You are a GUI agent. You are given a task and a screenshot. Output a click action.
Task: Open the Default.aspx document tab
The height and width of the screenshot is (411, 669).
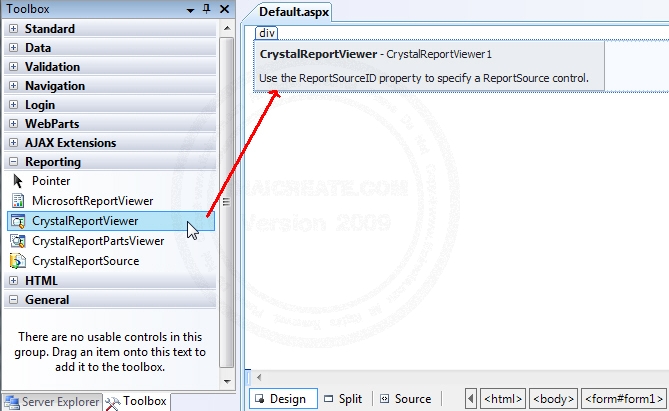294,12
